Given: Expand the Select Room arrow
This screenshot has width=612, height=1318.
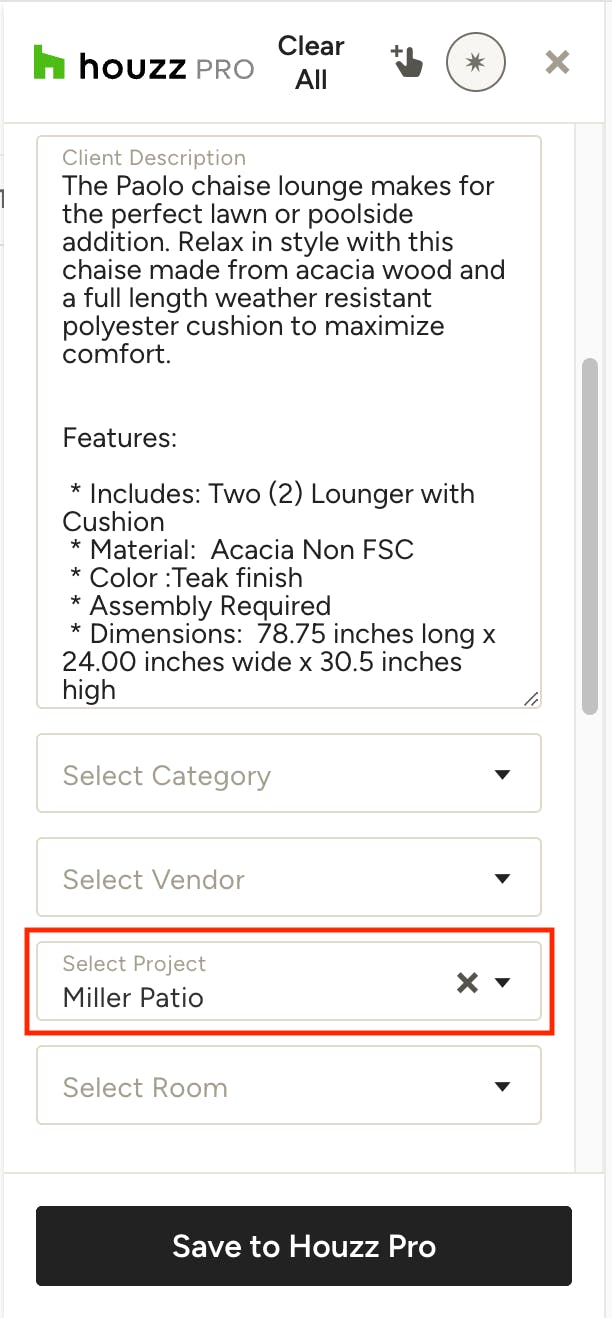Looking at the screenshot, I should click(503, 1087).
